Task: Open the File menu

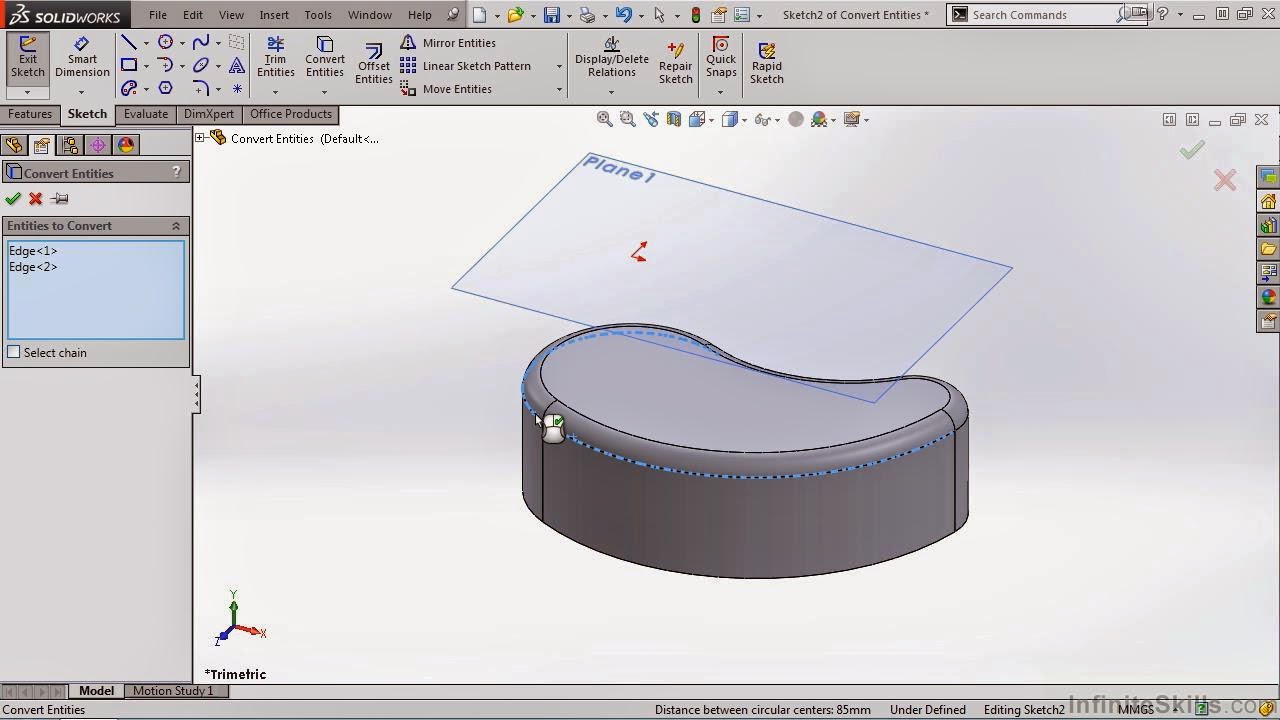Action: point(158,15)
